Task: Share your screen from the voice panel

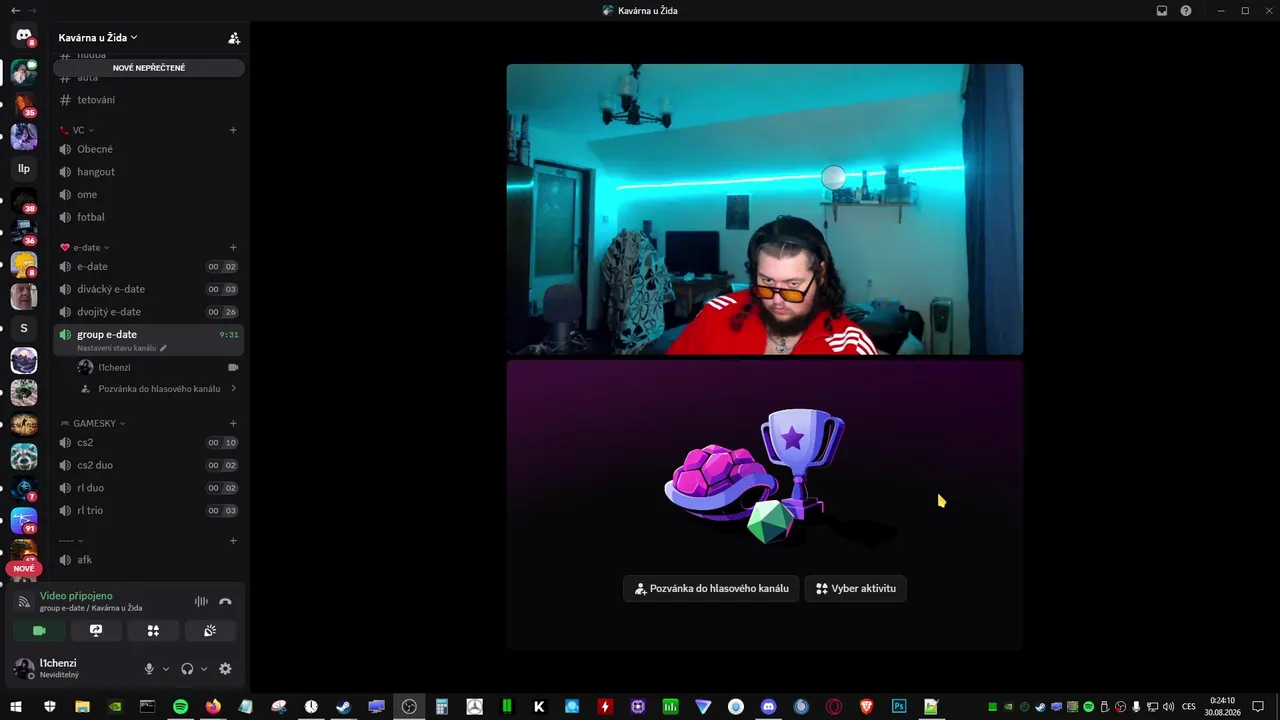Action: [96, 631]
